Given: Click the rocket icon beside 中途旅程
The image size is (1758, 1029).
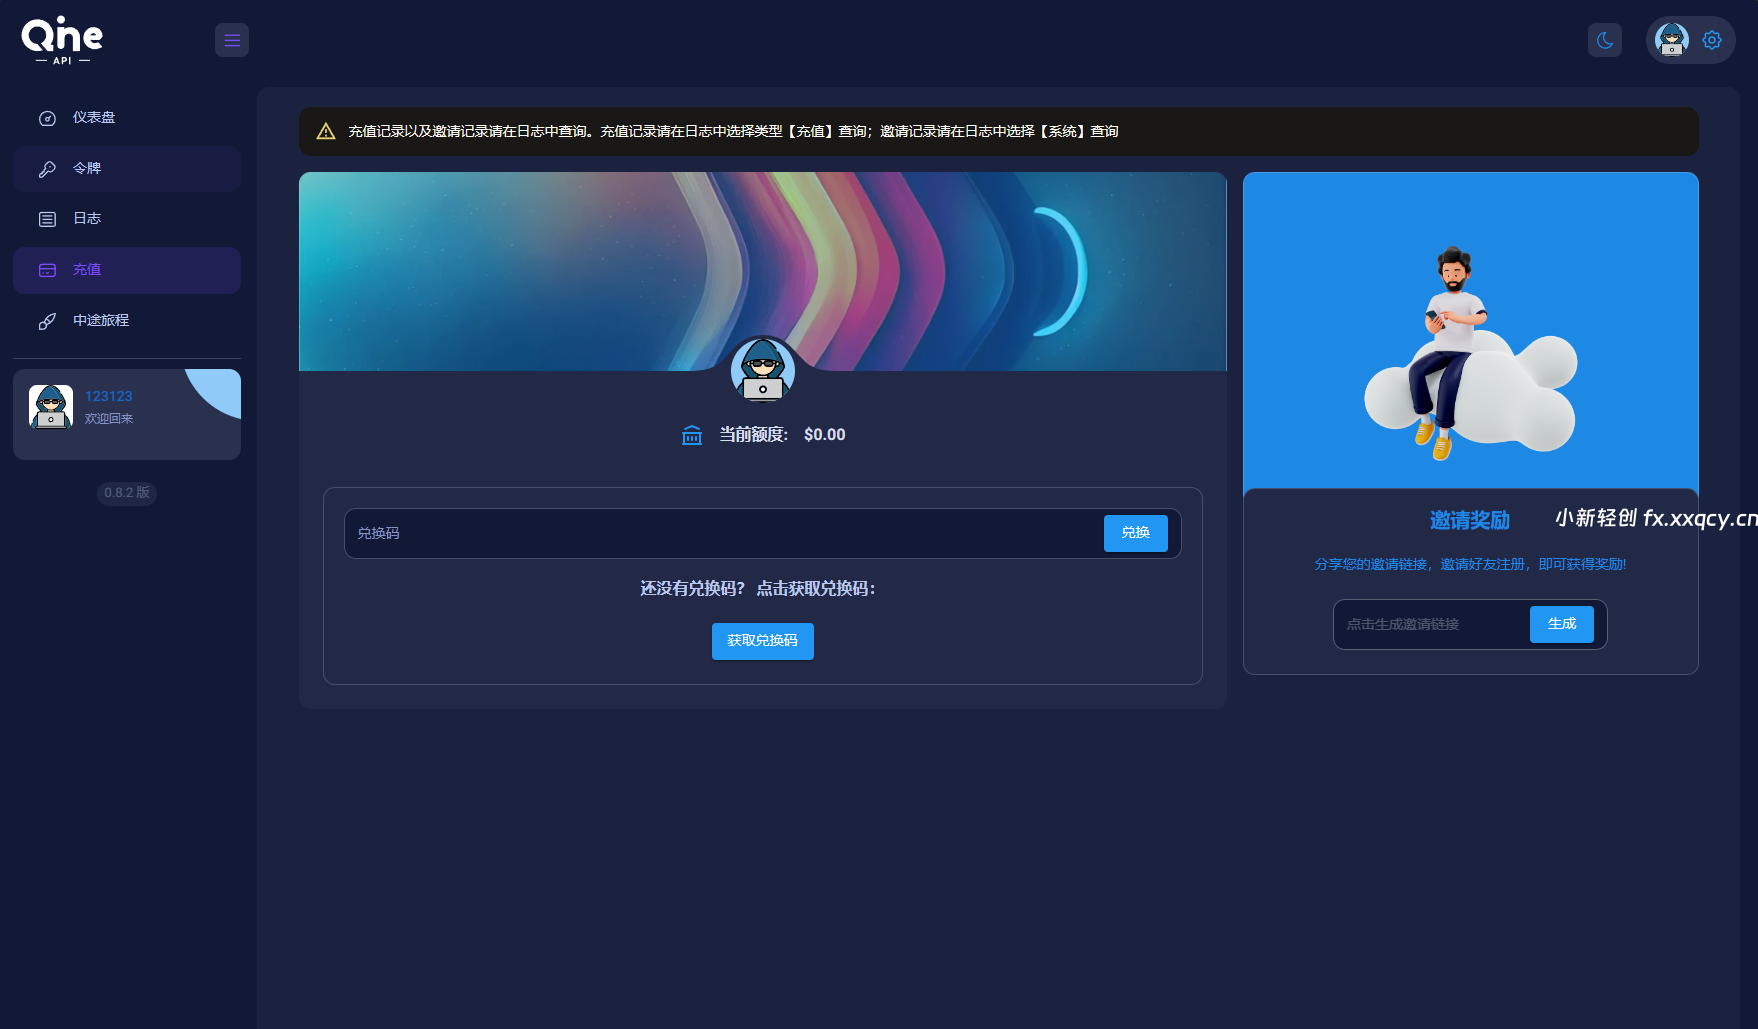Looking at the screenshot, I should point(47,321).
